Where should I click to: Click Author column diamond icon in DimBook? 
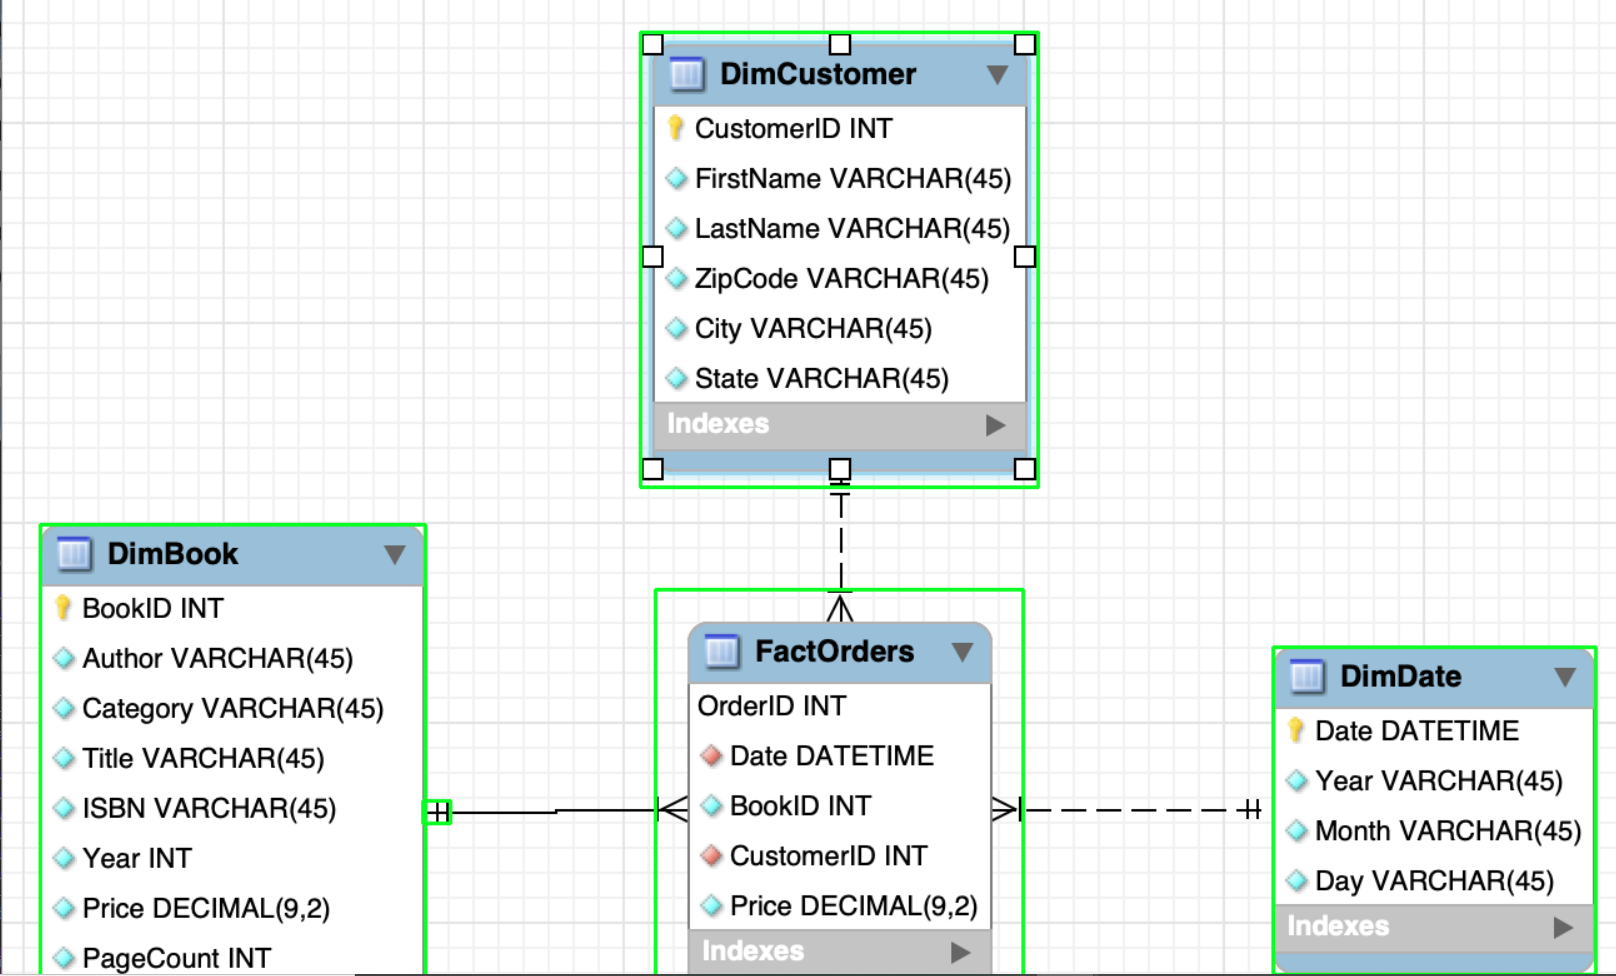pos(64,658)
